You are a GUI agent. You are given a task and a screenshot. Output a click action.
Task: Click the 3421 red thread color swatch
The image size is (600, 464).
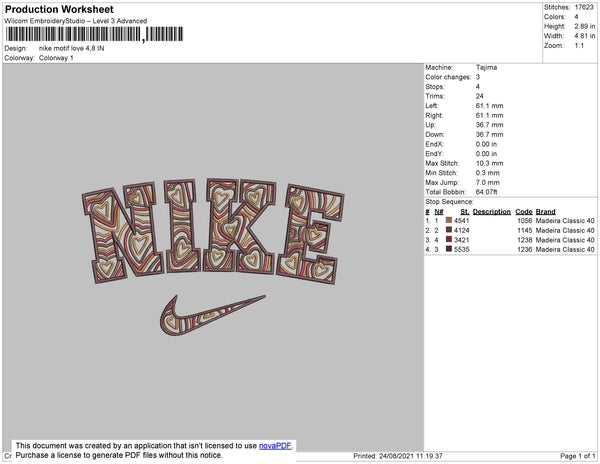tap(449, 239)
